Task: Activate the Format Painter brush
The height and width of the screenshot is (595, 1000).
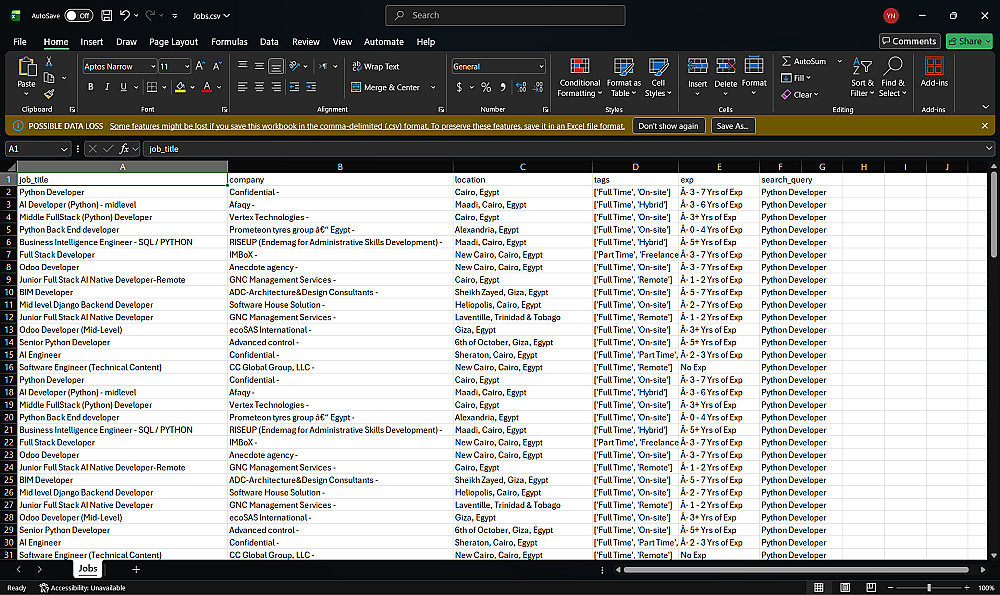Action: 49,94
